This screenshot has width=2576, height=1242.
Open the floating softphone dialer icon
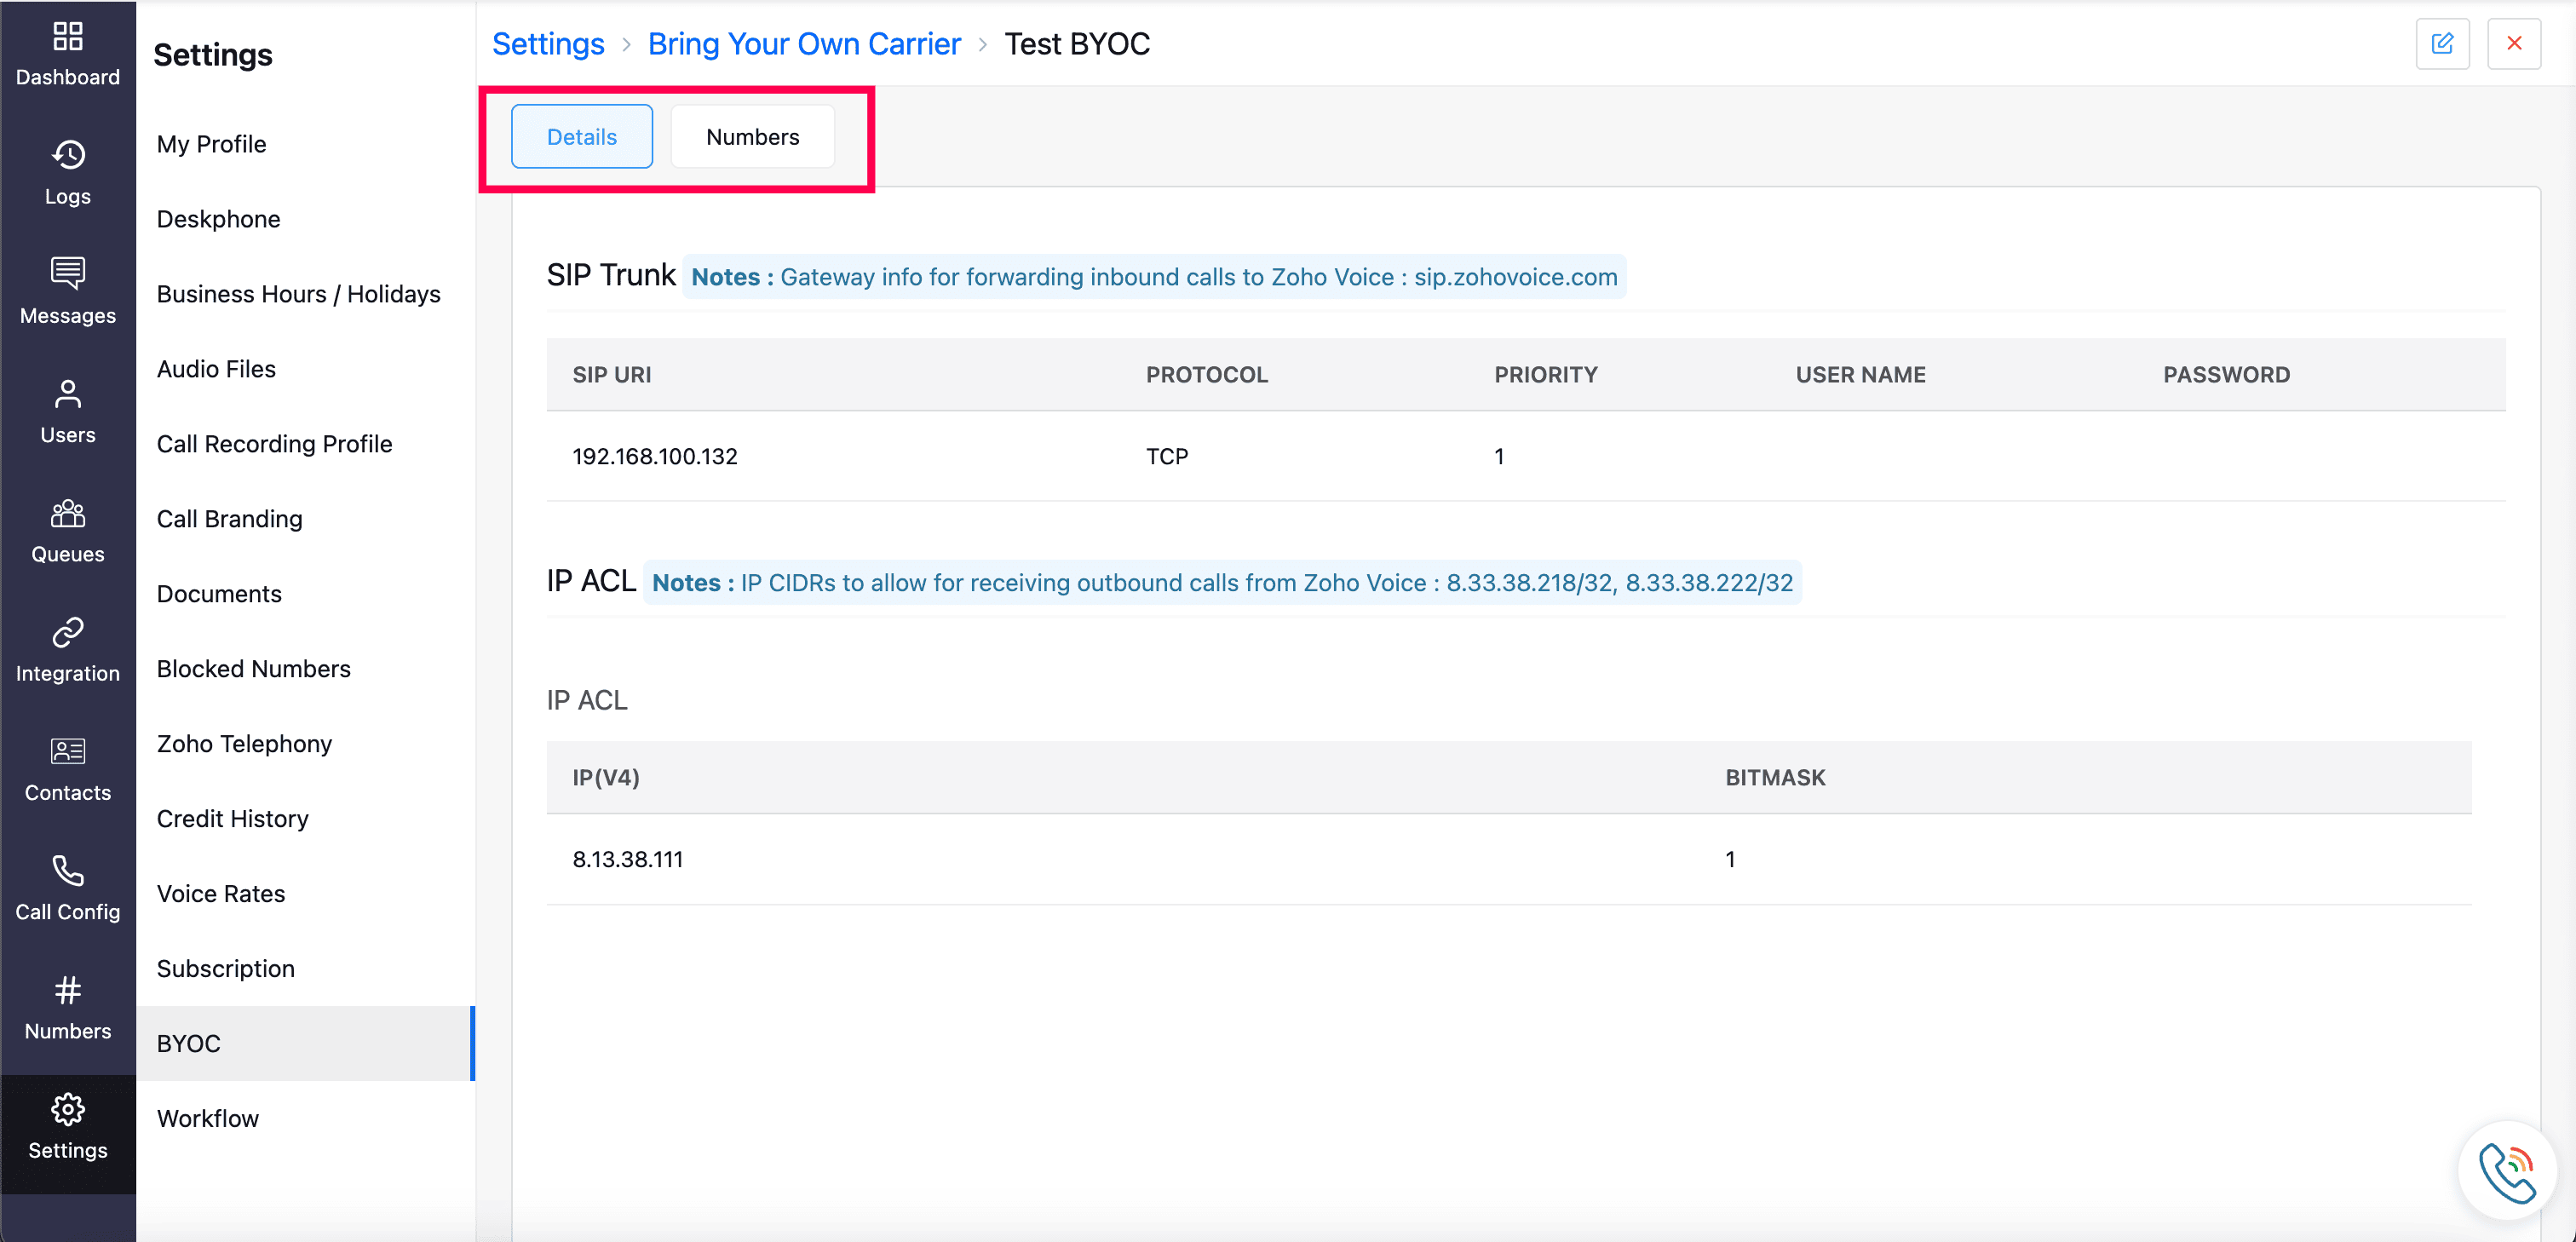(2506, 1171)
